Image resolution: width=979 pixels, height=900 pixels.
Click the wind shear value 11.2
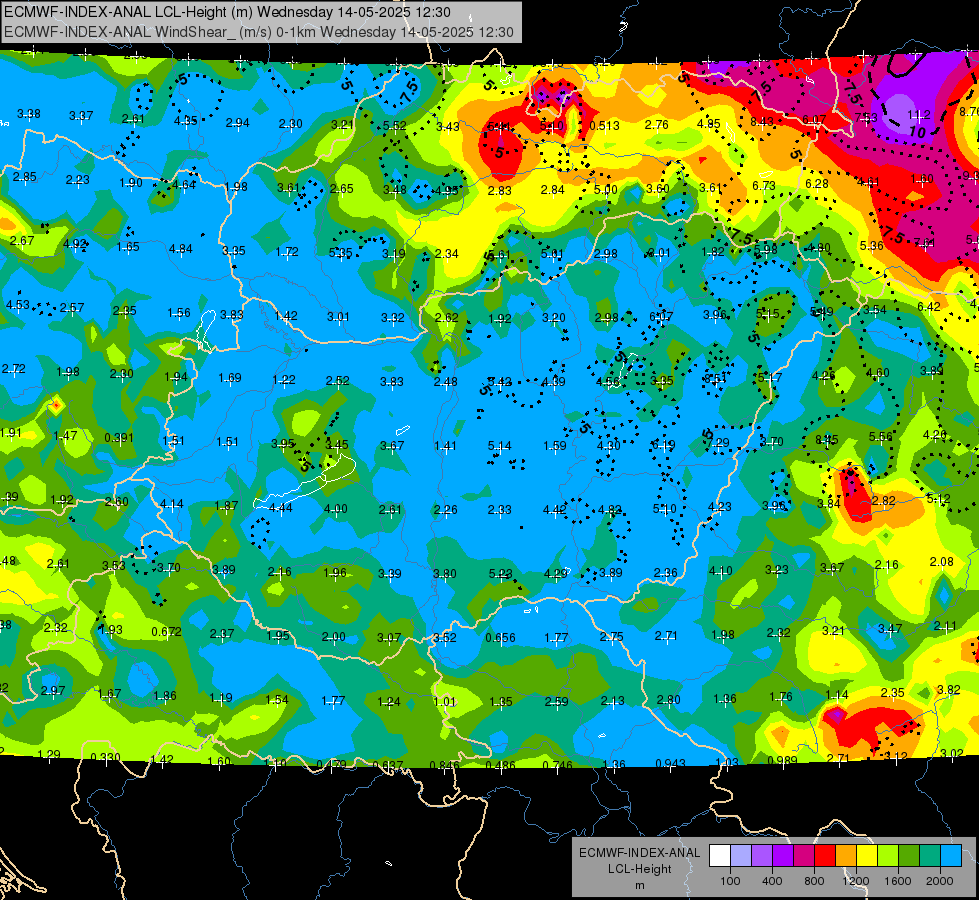click(918, 115)
